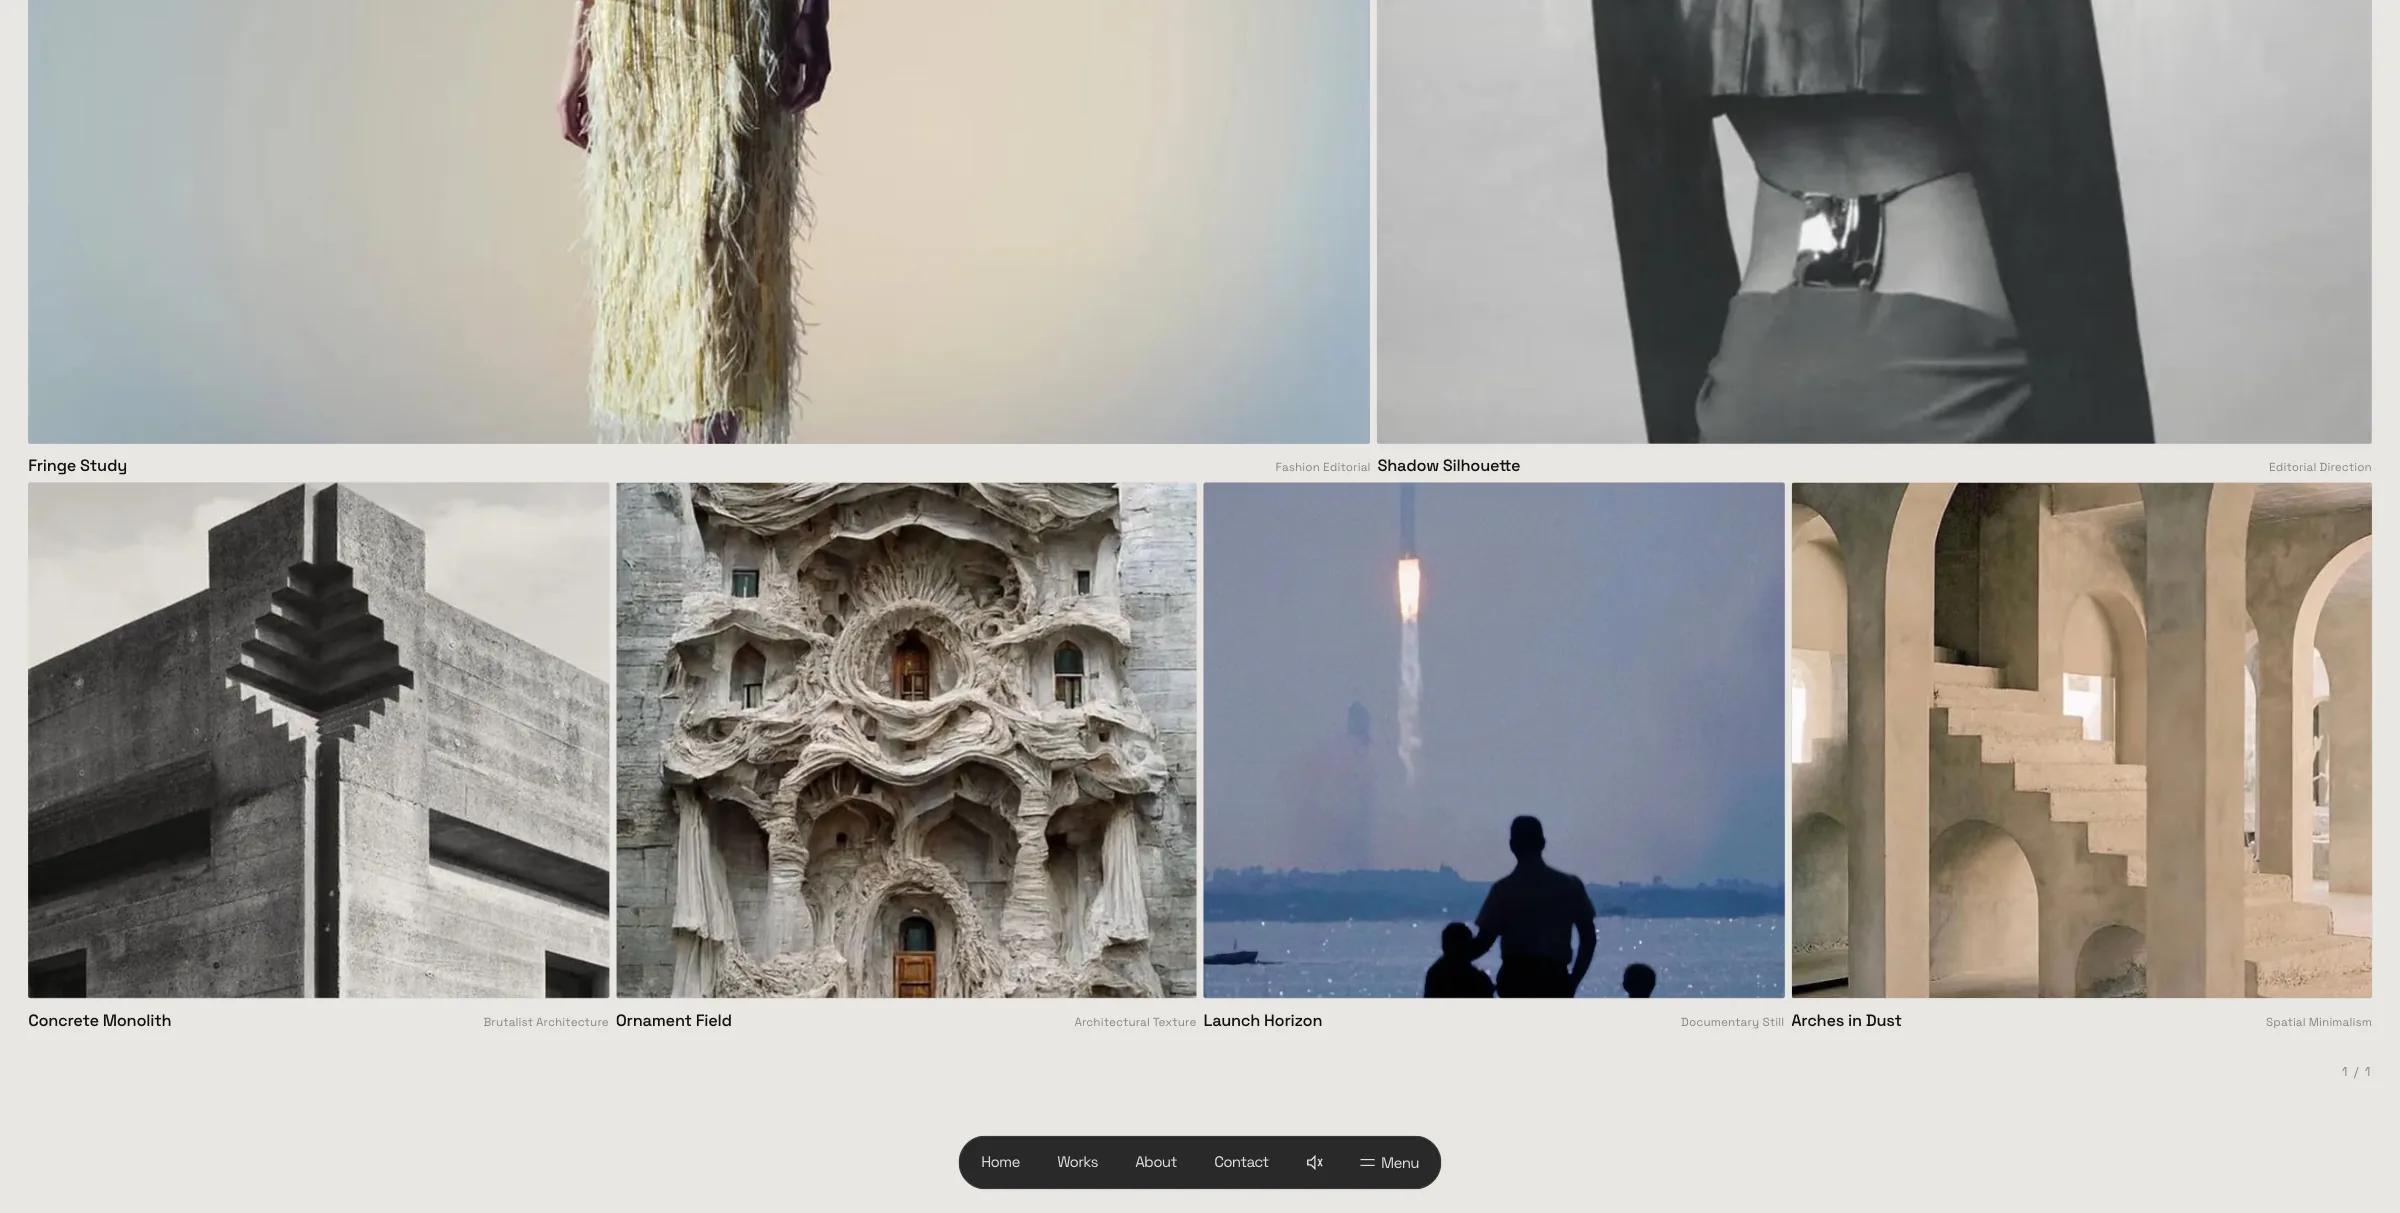Click the Launch Horizon title
The width and height of the screenshot is (2400, 1213).
coord(1262,1021)
